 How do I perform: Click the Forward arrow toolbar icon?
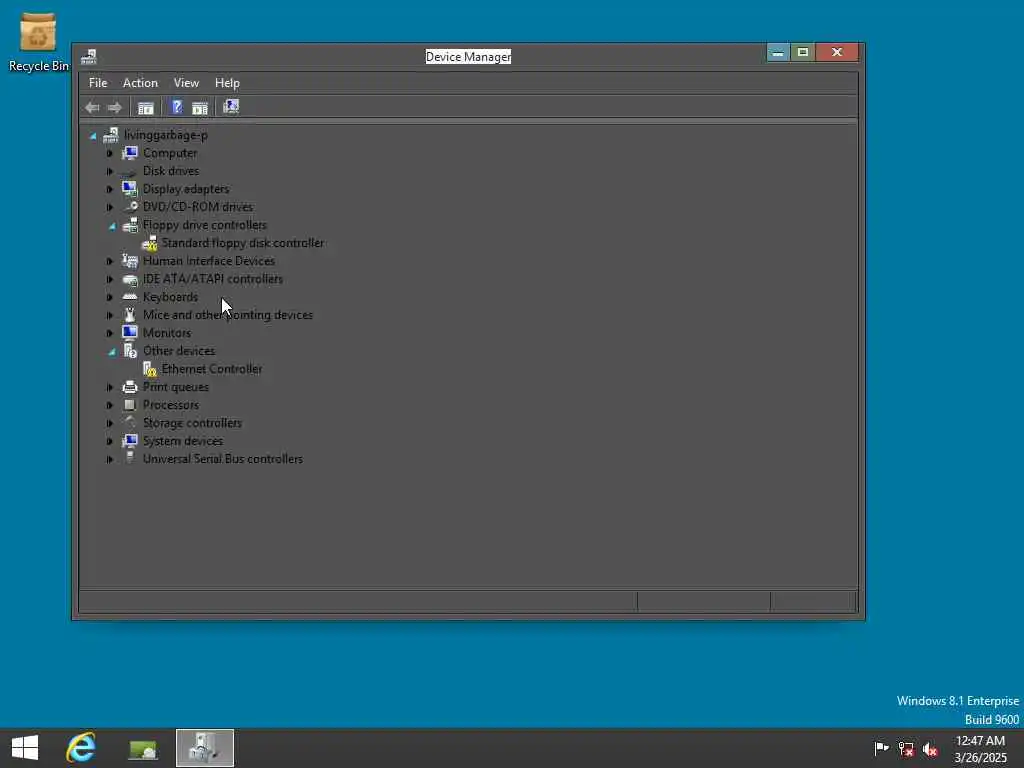(x=114, y=108)
